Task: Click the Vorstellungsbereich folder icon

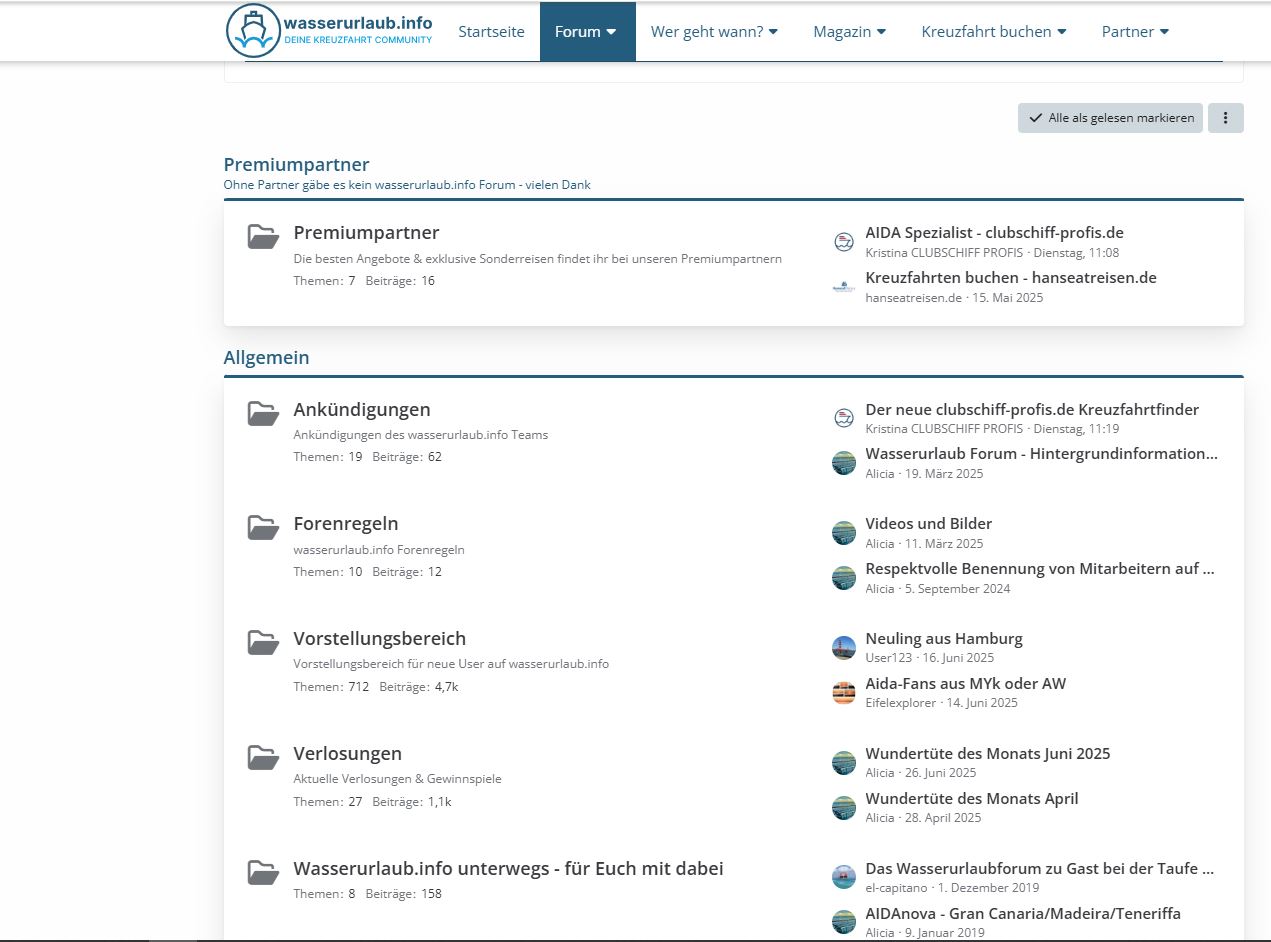Action: click(x=263, y=643)
